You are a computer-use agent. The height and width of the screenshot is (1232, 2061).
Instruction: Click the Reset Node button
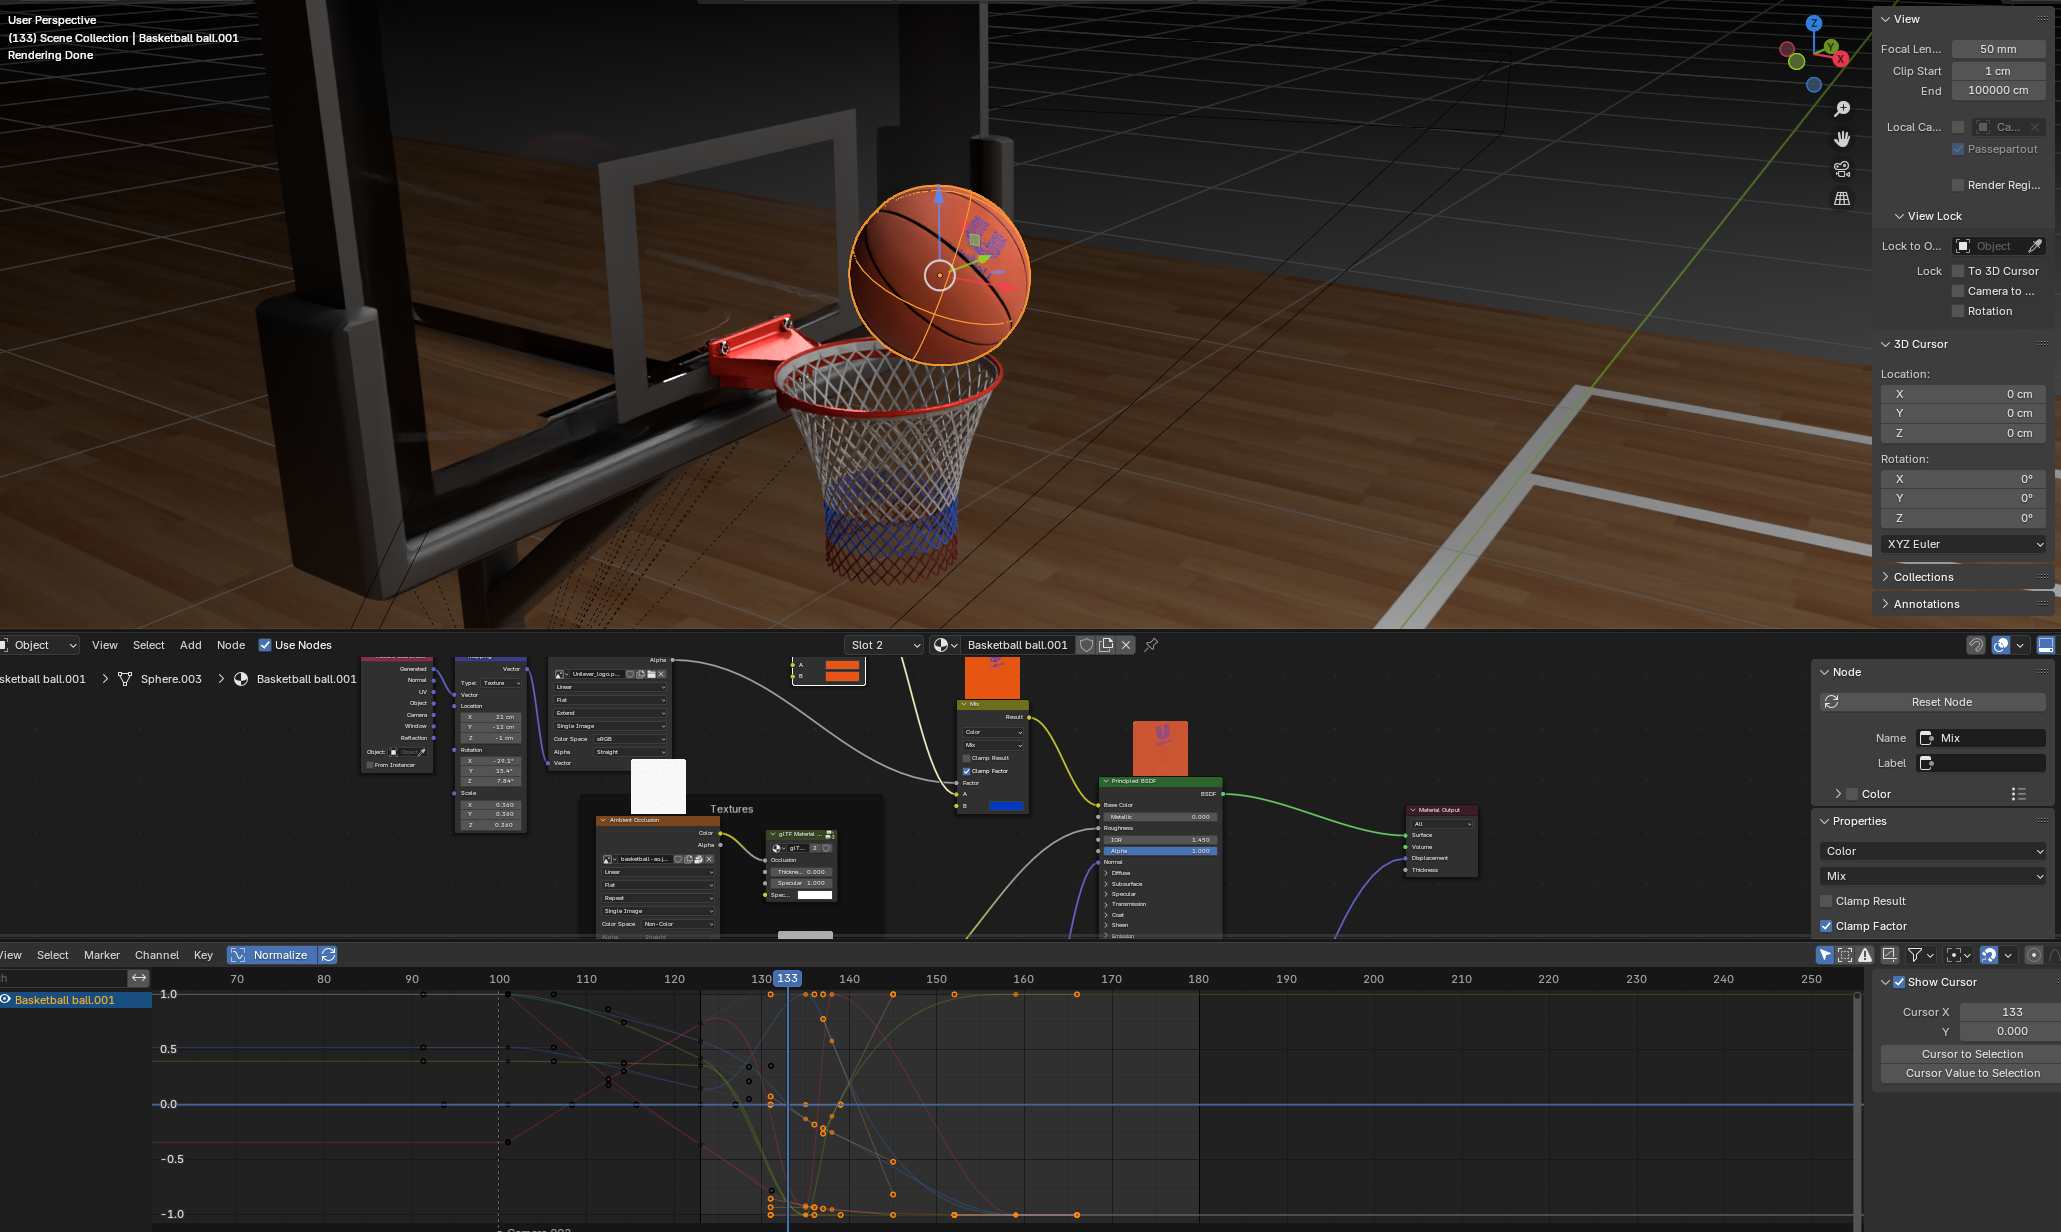pos(1933,702)
